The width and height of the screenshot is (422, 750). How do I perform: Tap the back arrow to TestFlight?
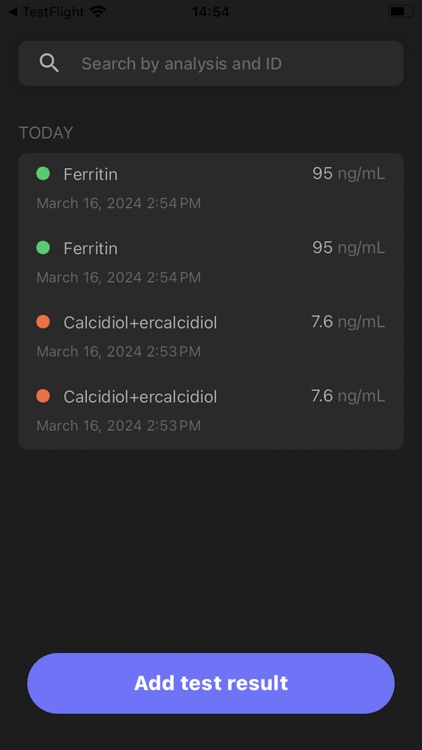[13, 11]
